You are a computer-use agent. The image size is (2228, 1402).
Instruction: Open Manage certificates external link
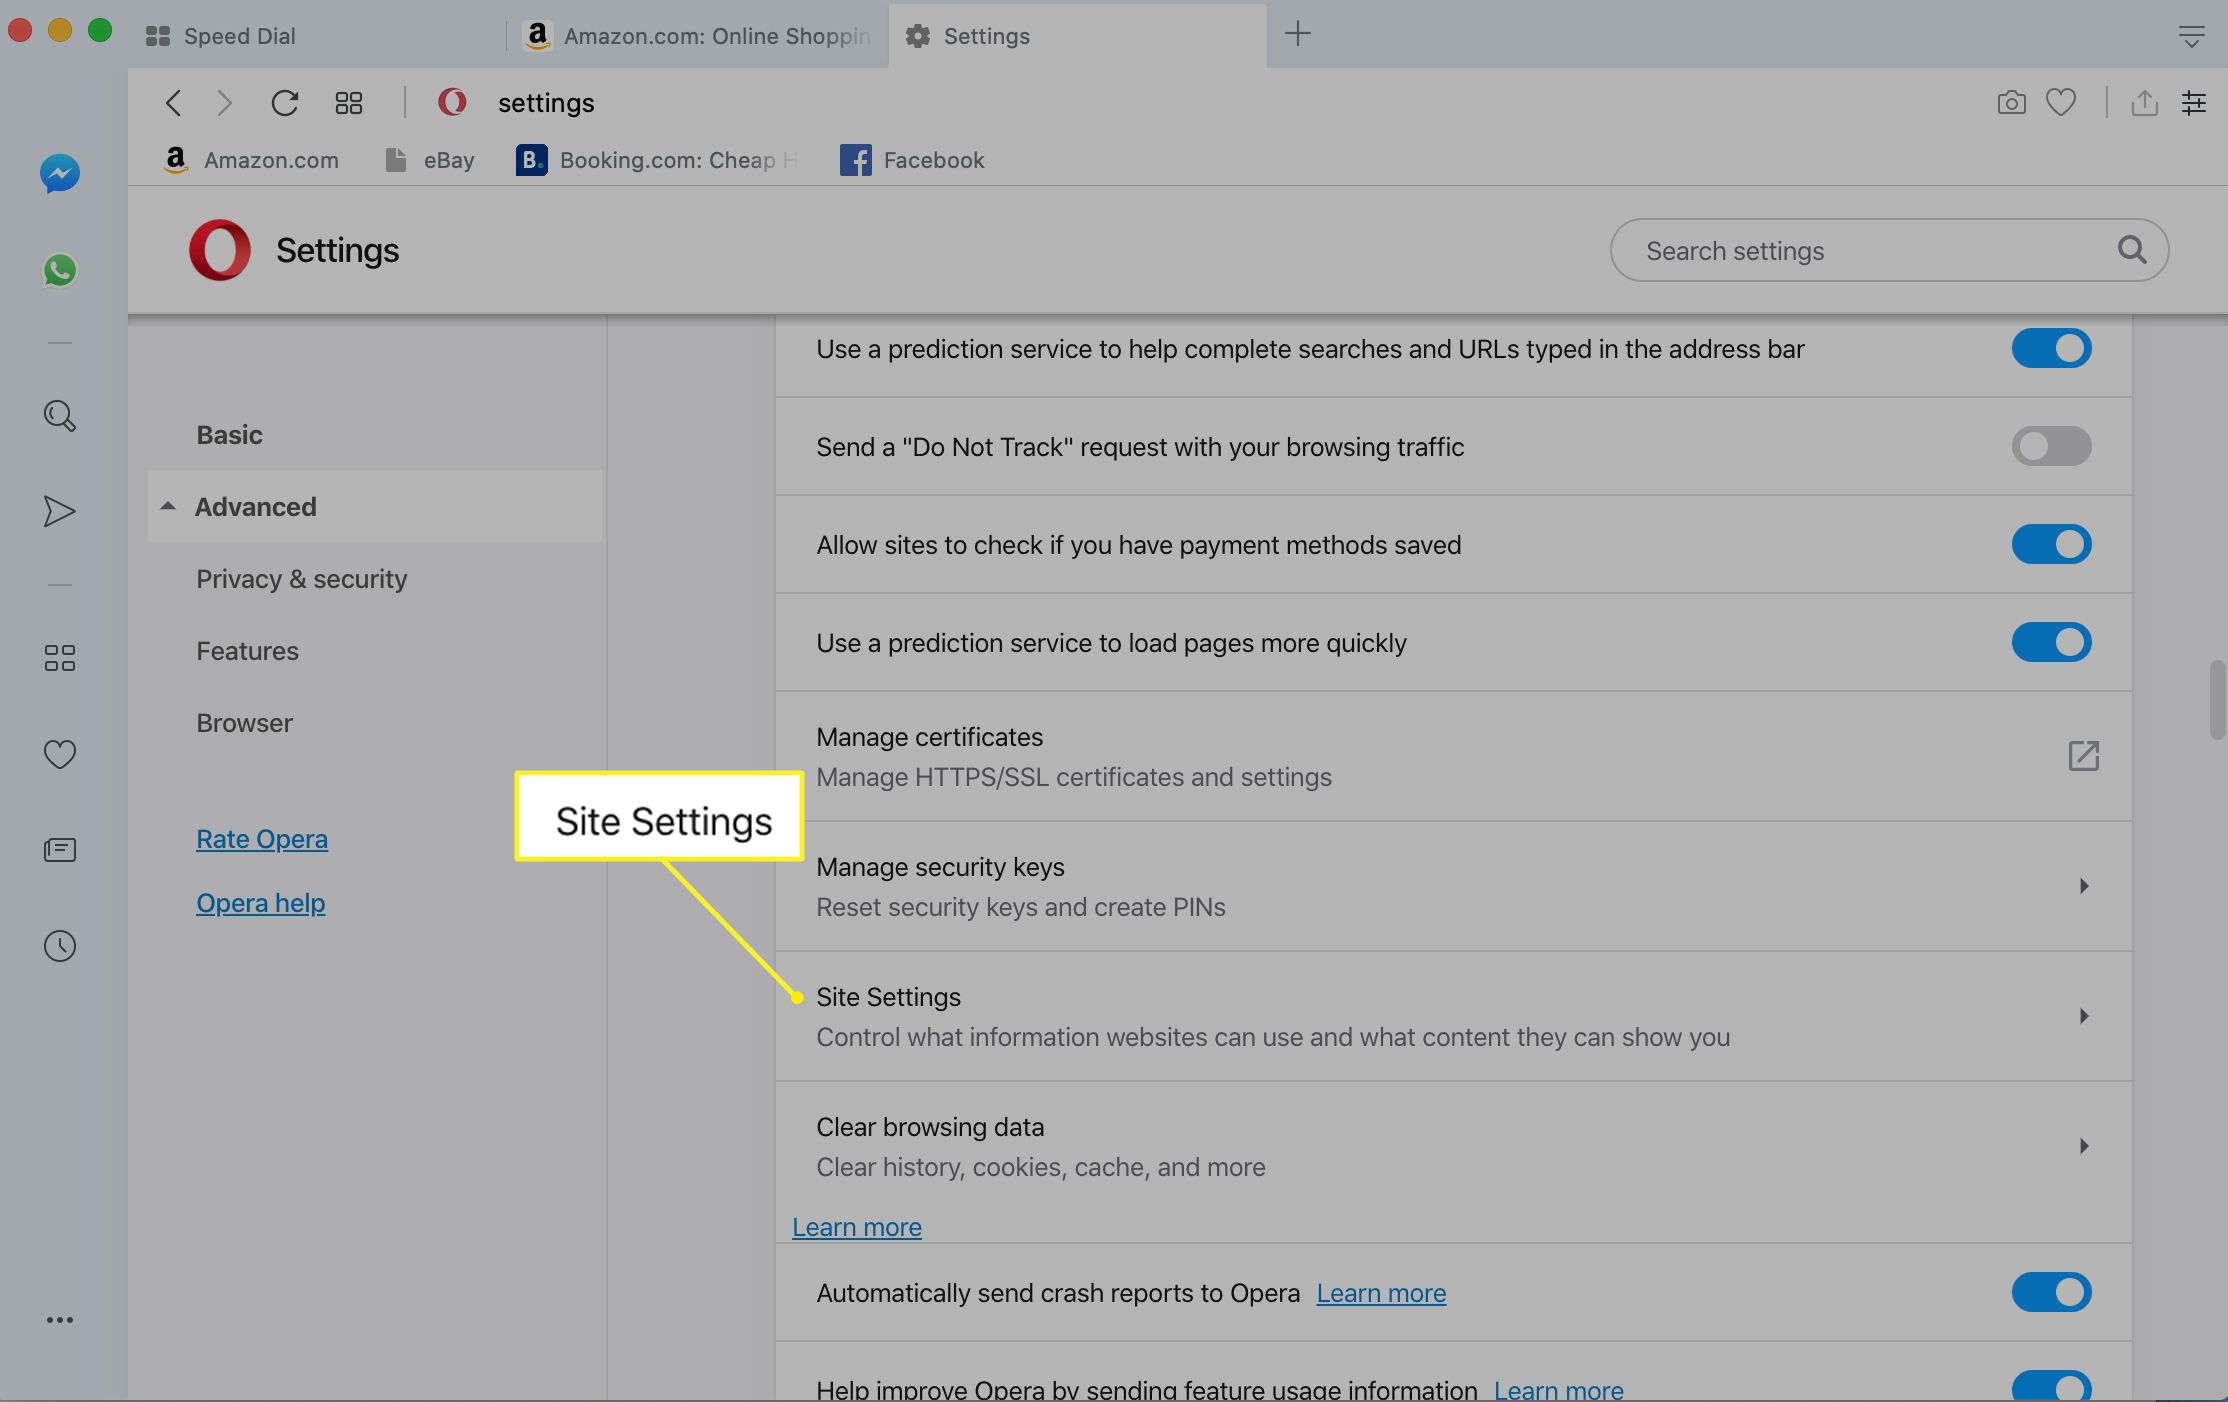2083,756
